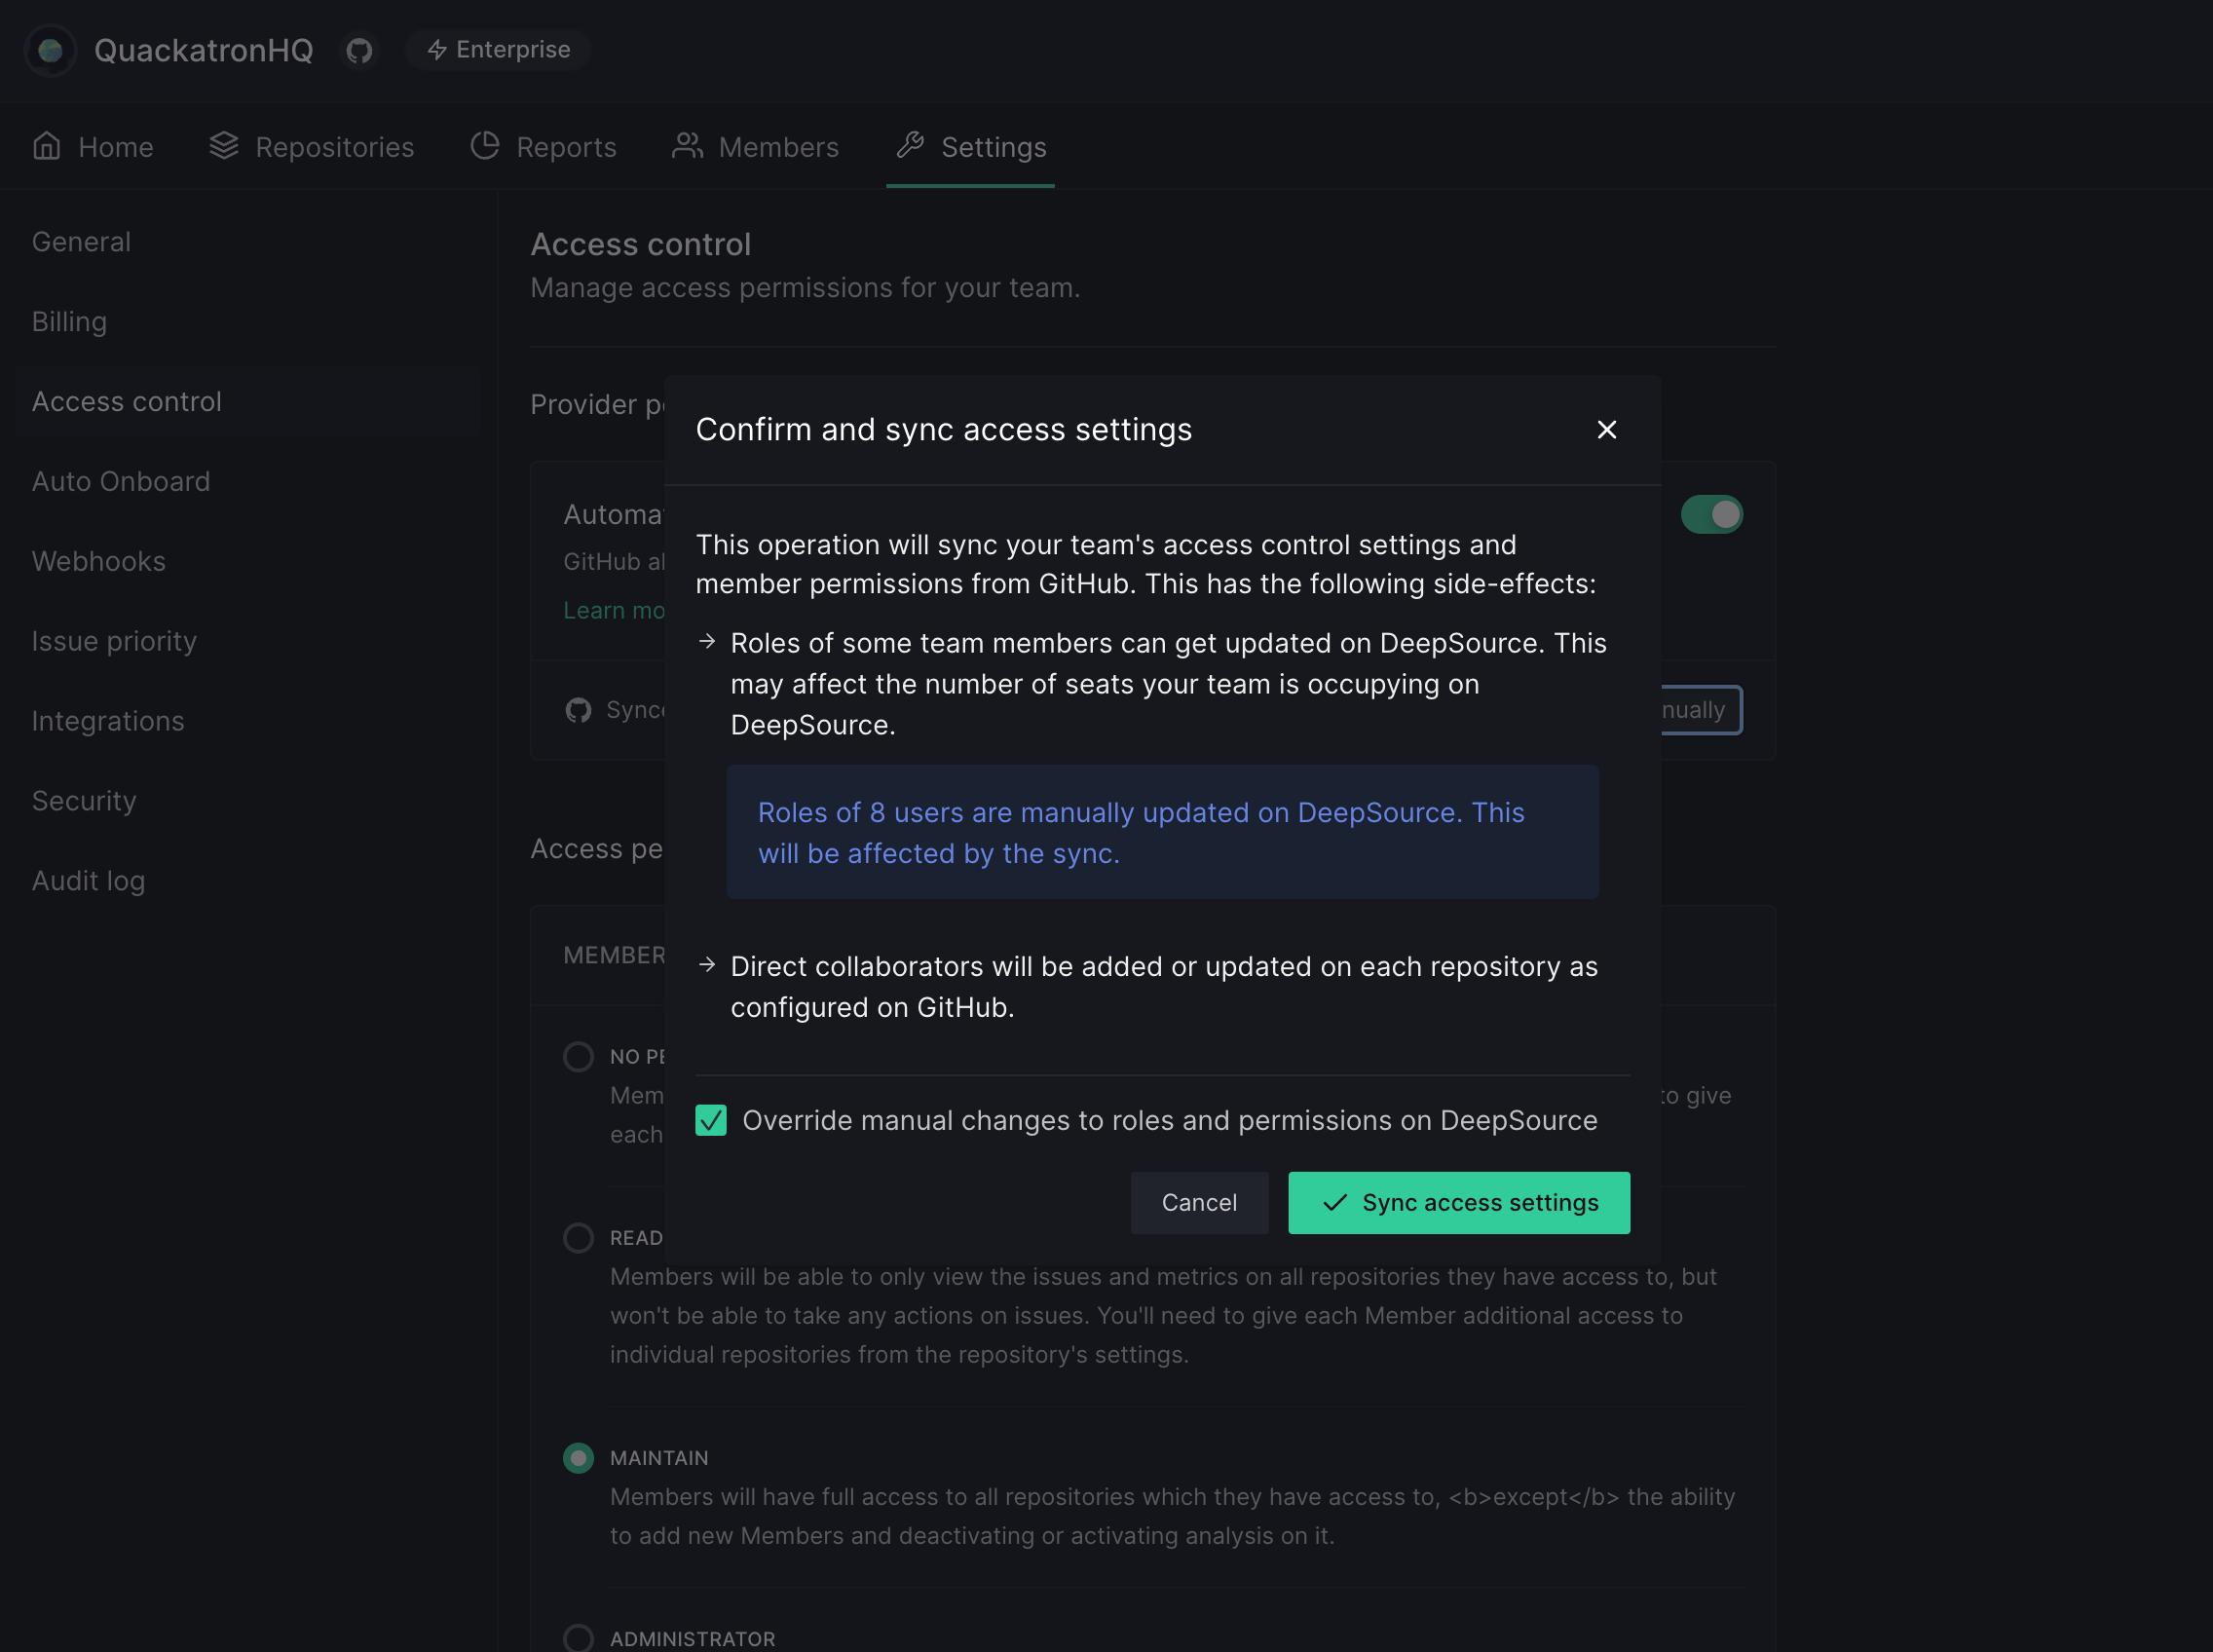Uncheck Override manual changes checkbox
Viewport: 2213px width, 1652px height.
[x=711, y=1120]
